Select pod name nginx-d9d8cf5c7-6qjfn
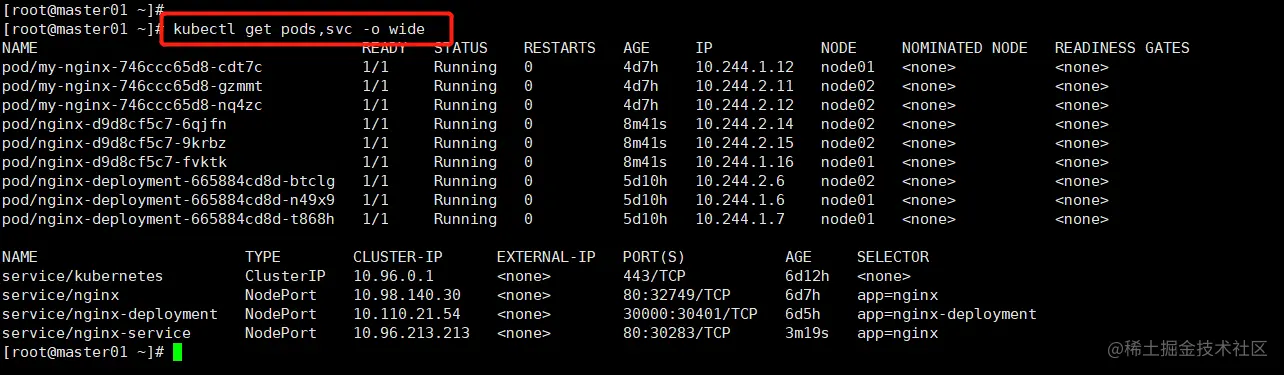The image size is (1284, 375). tap(115, 124)
